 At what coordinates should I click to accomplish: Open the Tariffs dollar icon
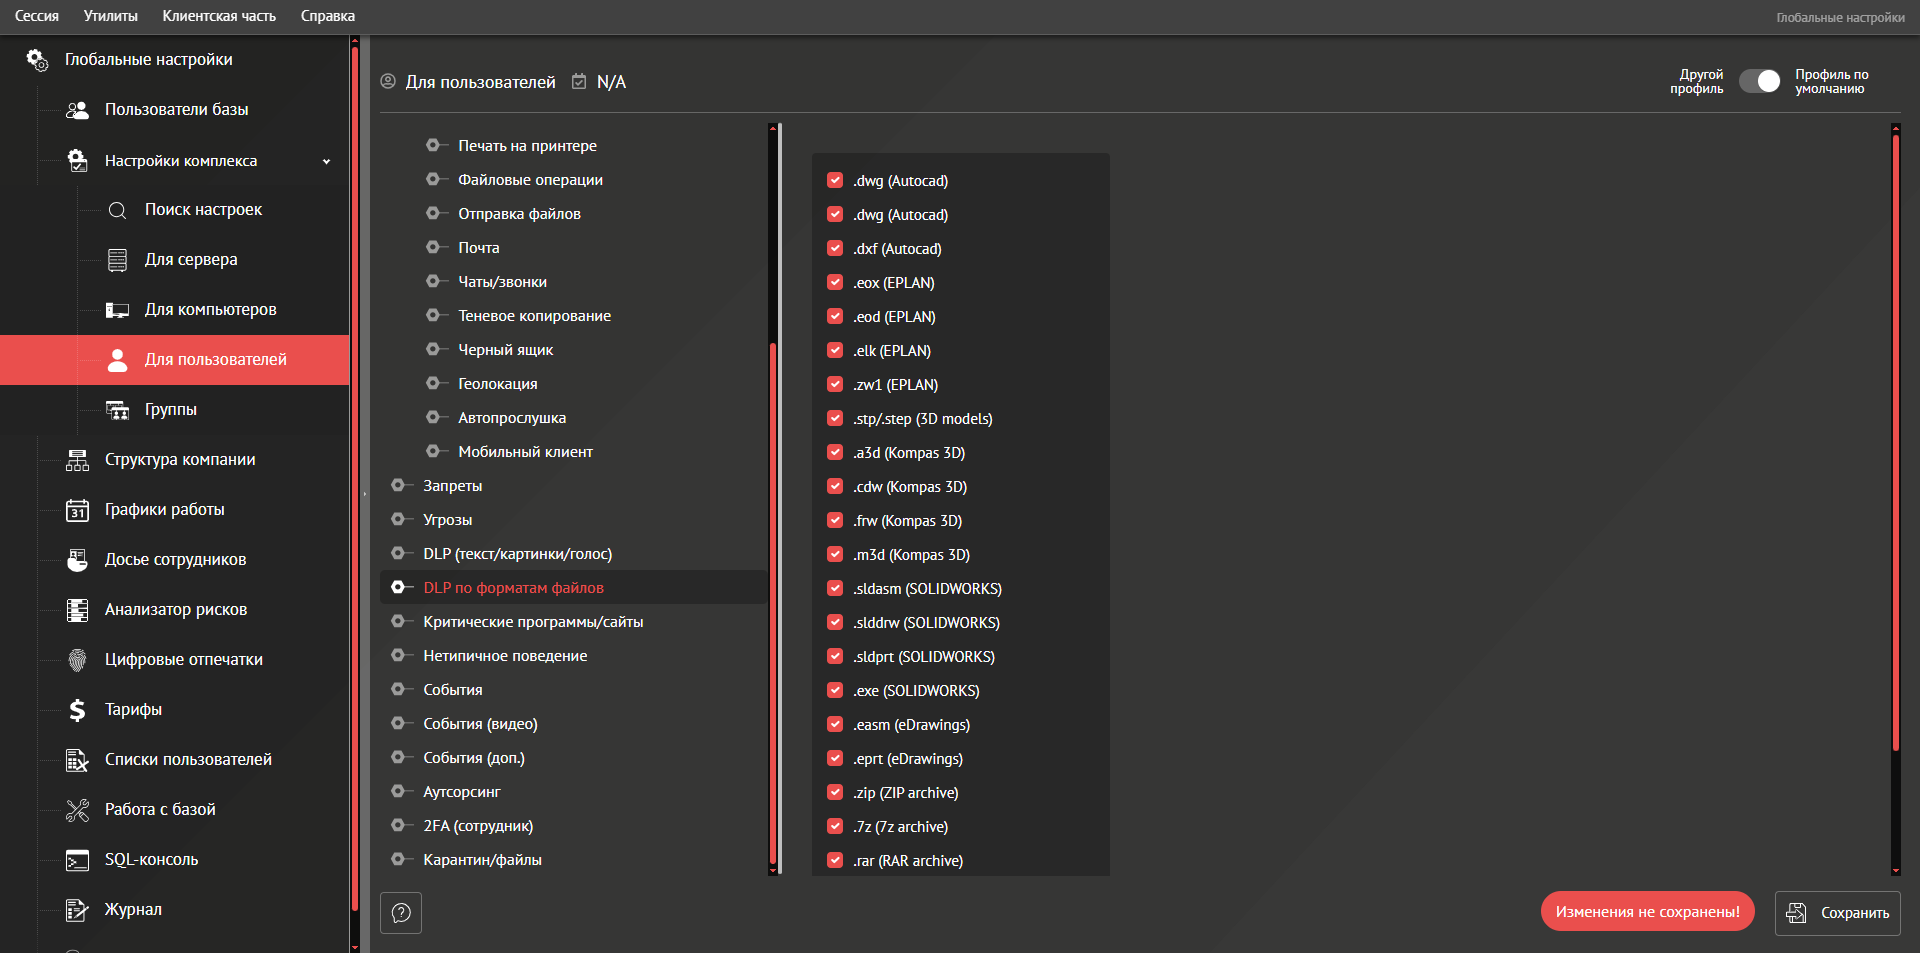(77, 710)
